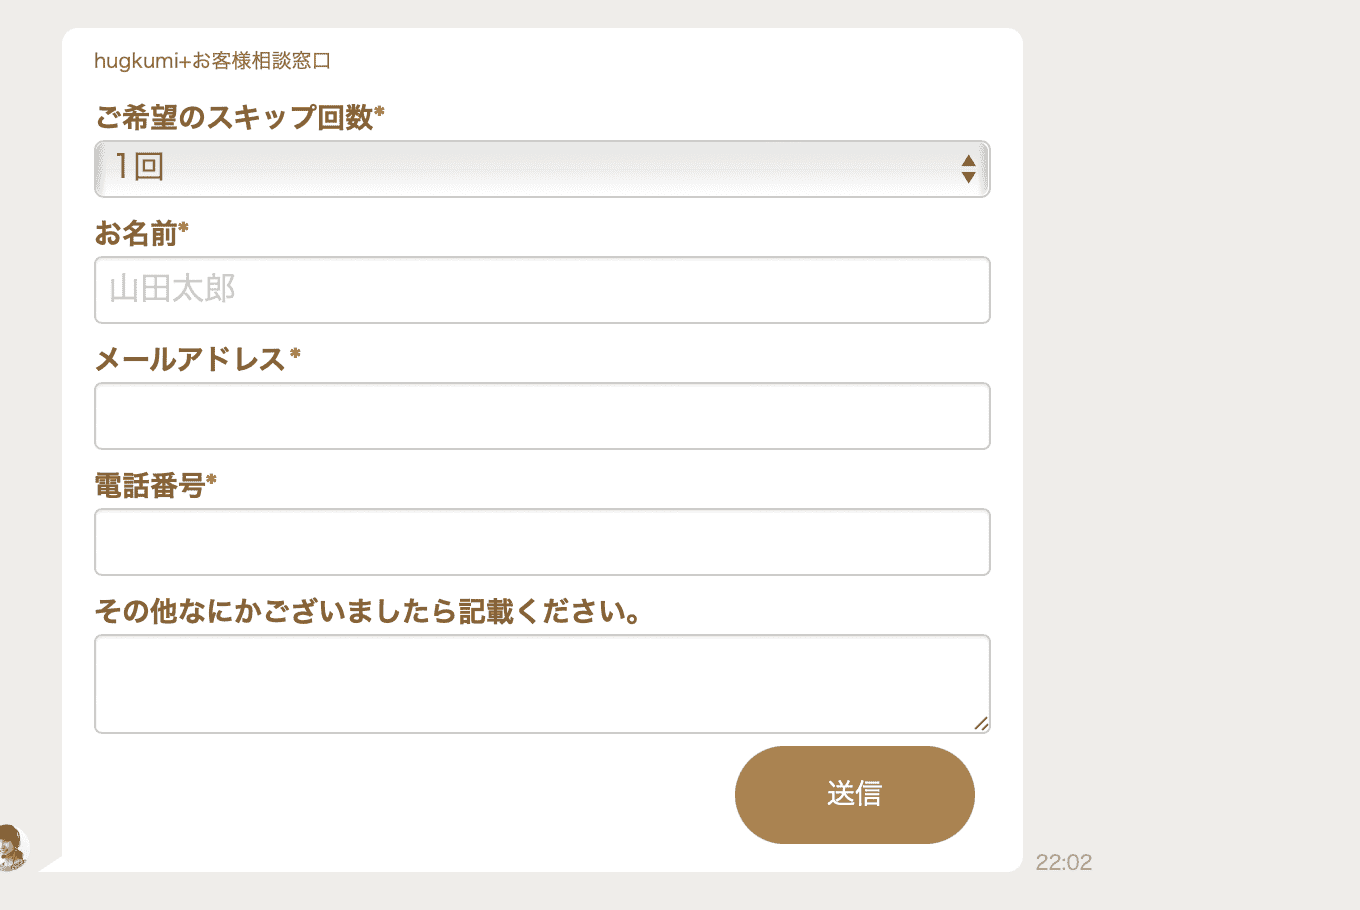Image resolution: width=1360 pixels, height=910 pixels.
Task: Click the 電話番号 field label
Action: coord(155,485)
